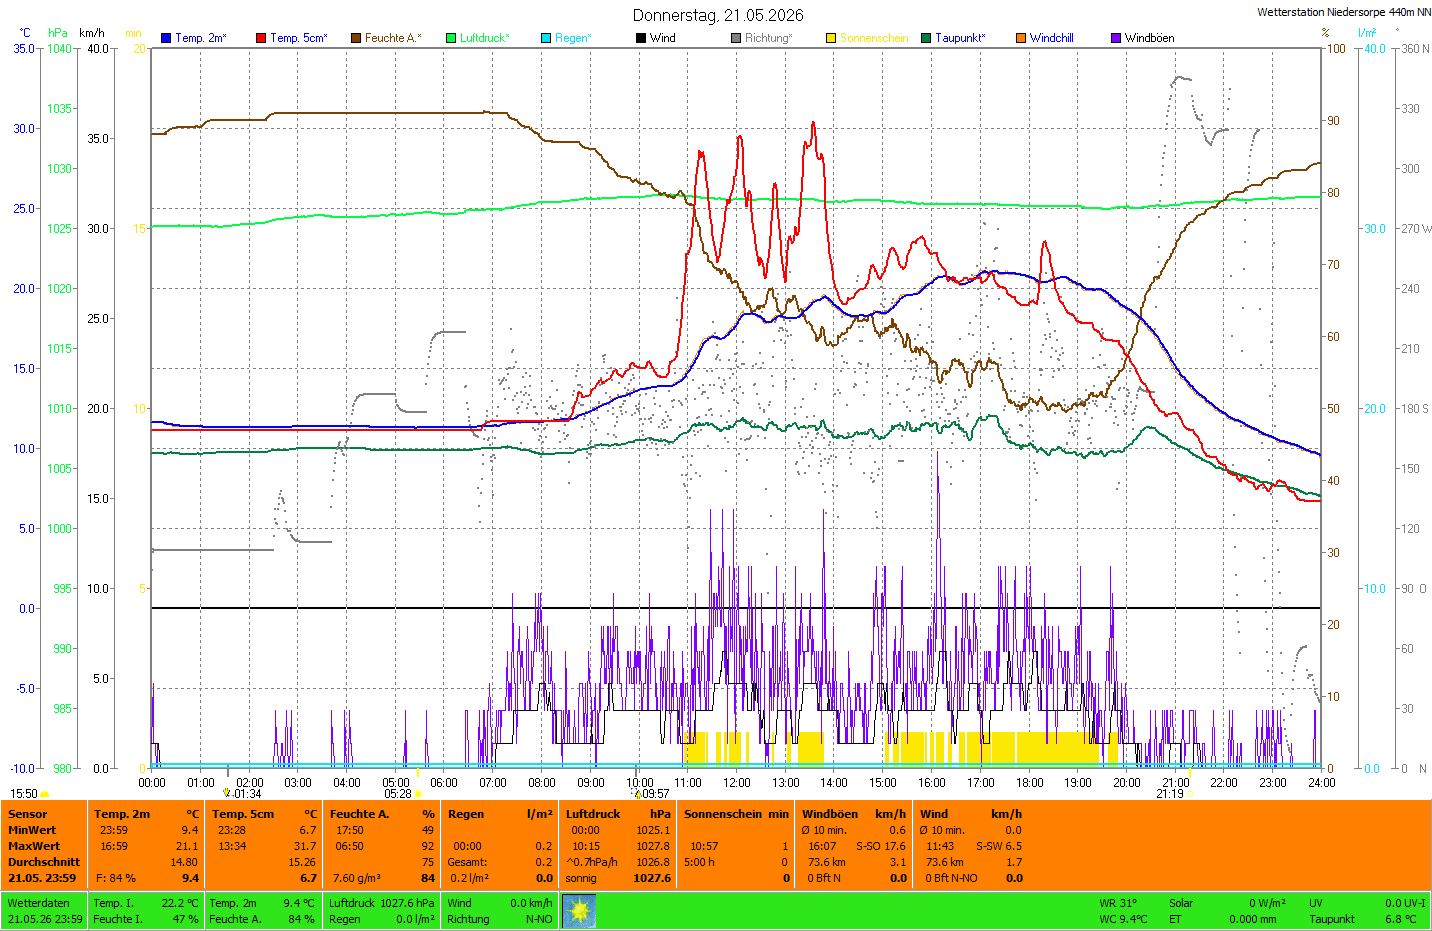Click the 'Luftdruck' column header in the orange table
Image resolution: width=1432 pixels, height=931 pixels.
coord(593,814)
